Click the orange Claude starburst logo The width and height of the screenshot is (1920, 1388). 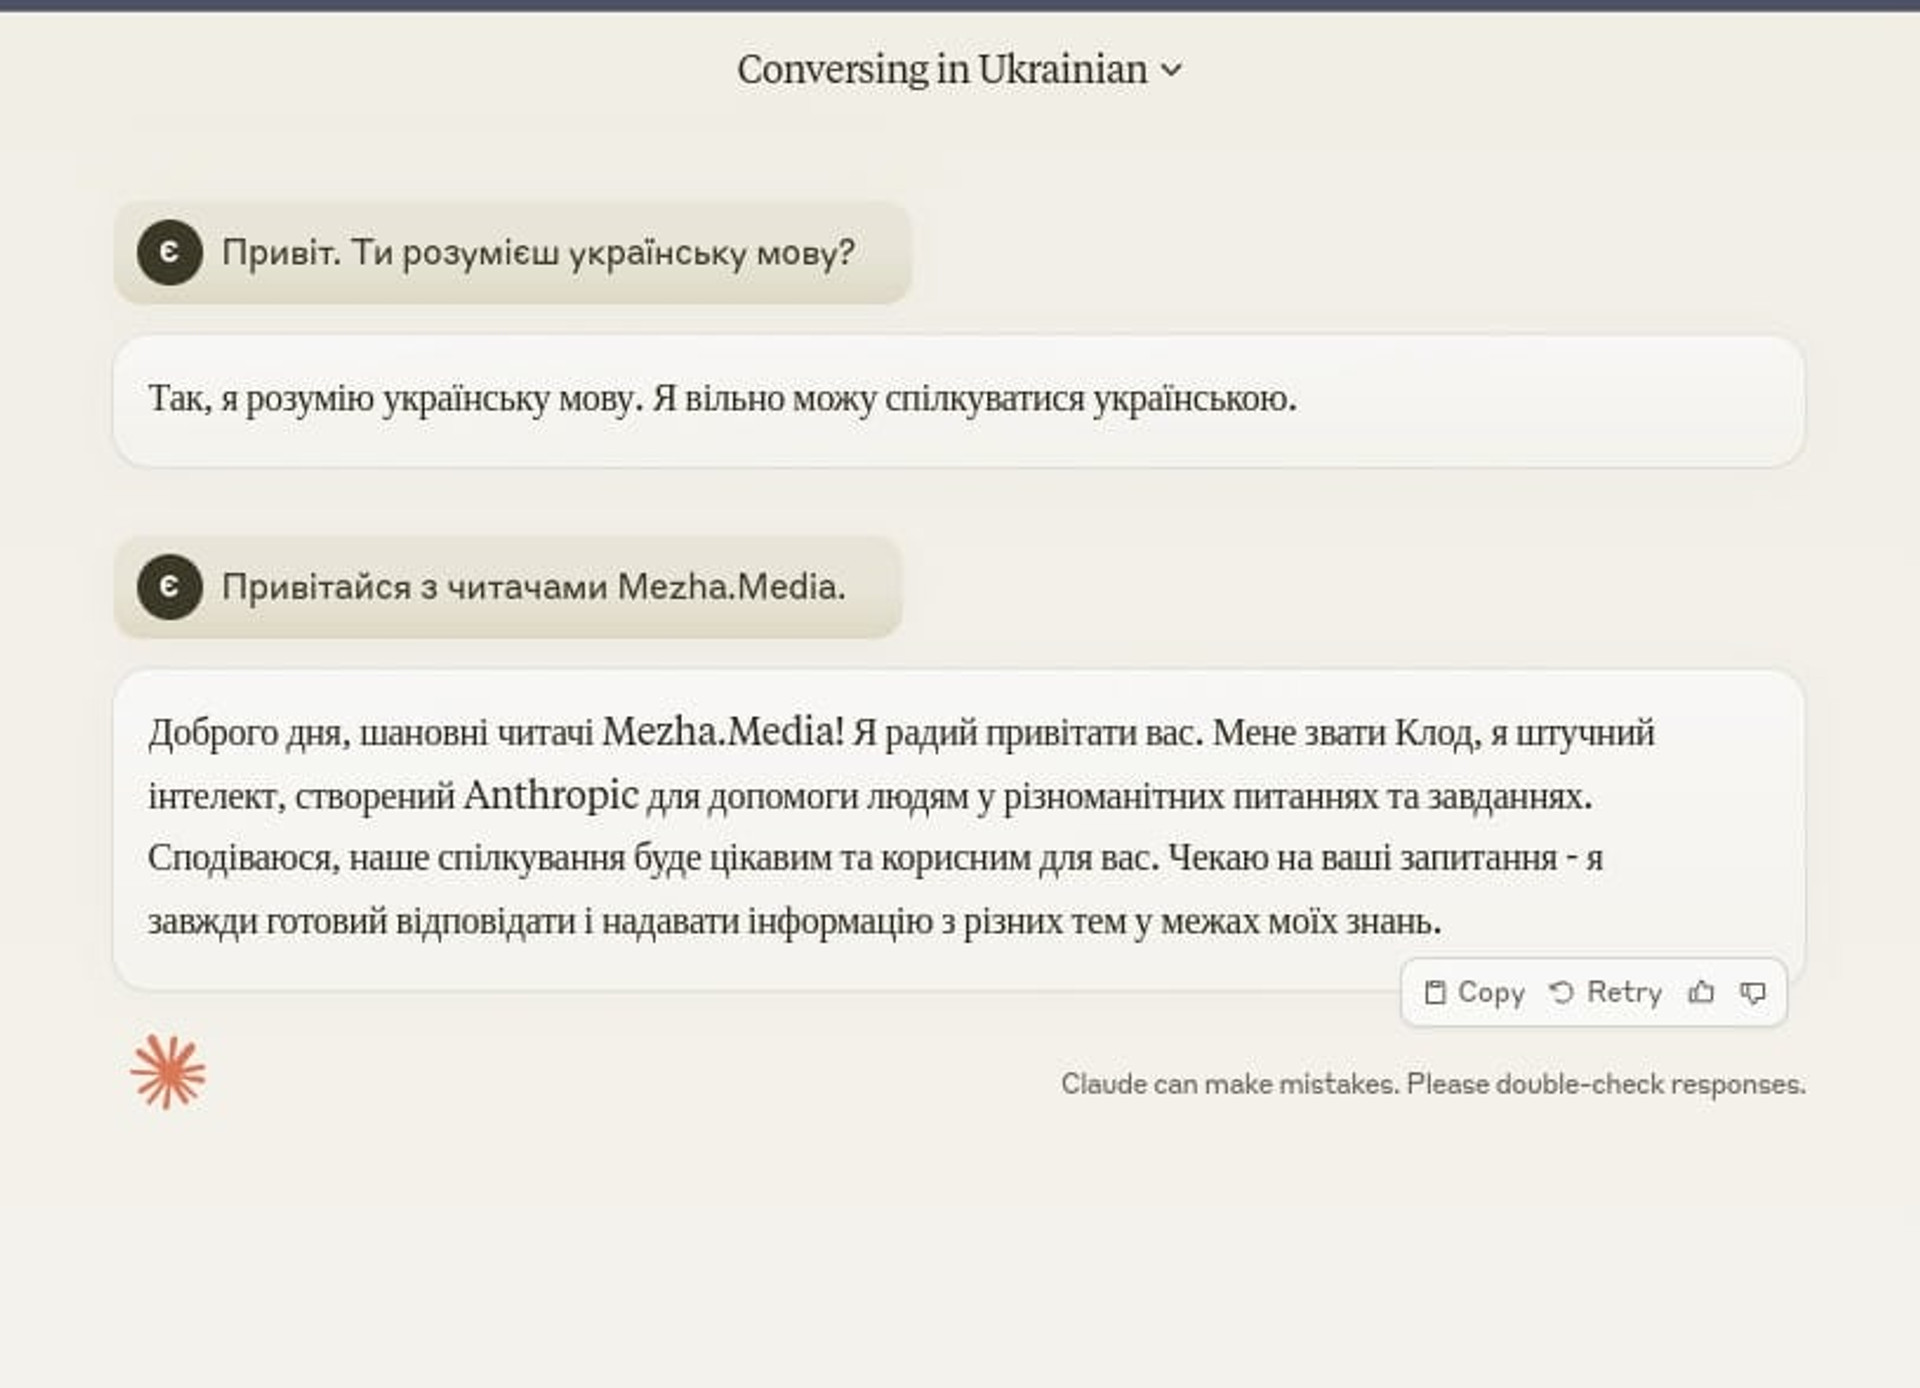[168, 1072]
